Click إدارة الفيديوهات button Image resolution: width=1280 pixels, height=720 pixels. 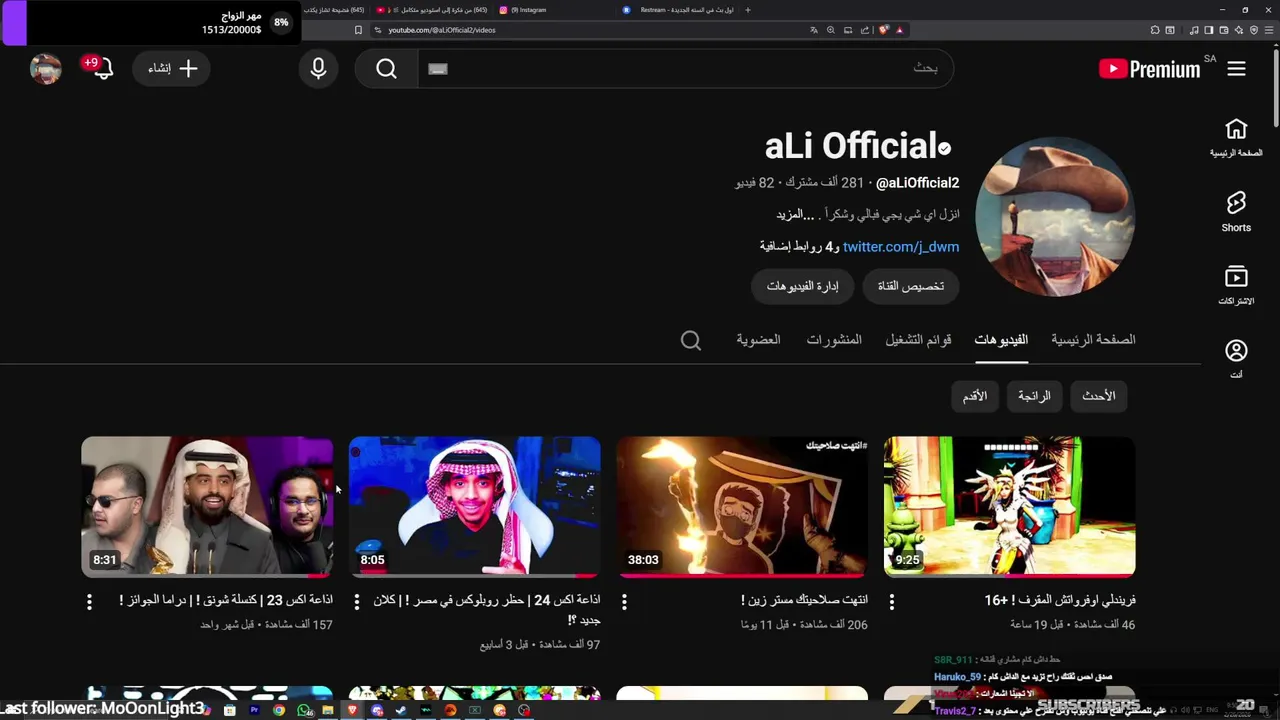[x=803, y=286]
